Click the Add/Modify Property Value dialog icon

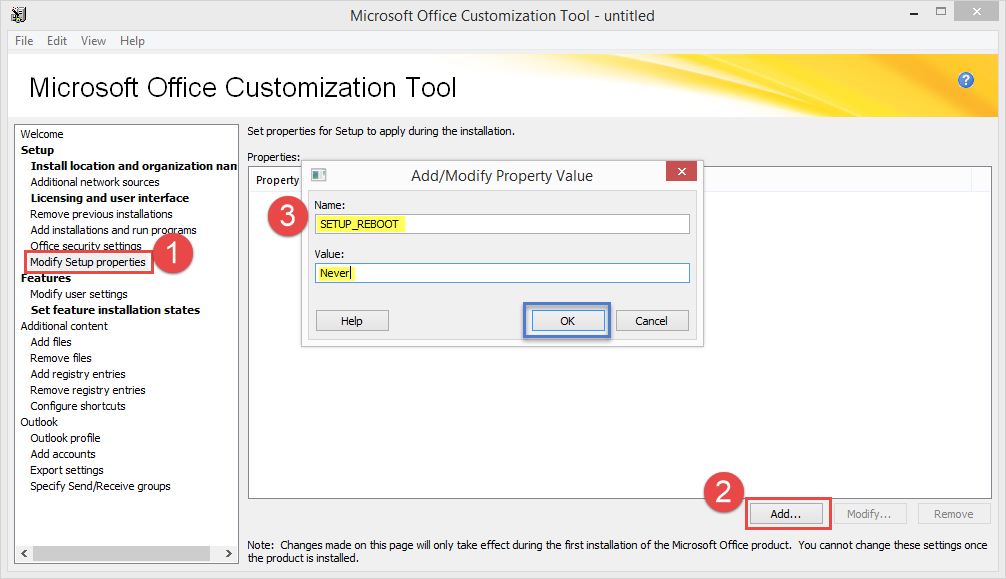click(318, 175)
